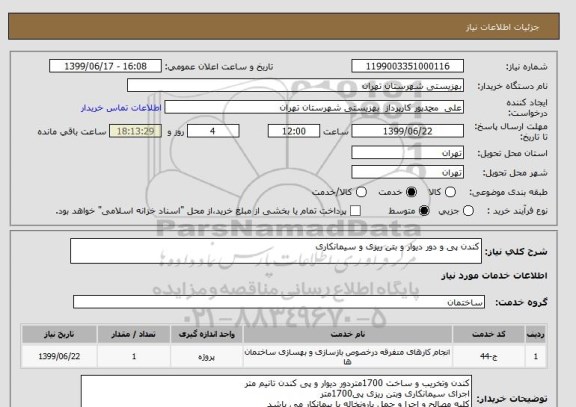This screenshot has height=407, width=576.
Task: Click the buyer organization field بهزیستی شهرستان تهران
Action: 295,86
